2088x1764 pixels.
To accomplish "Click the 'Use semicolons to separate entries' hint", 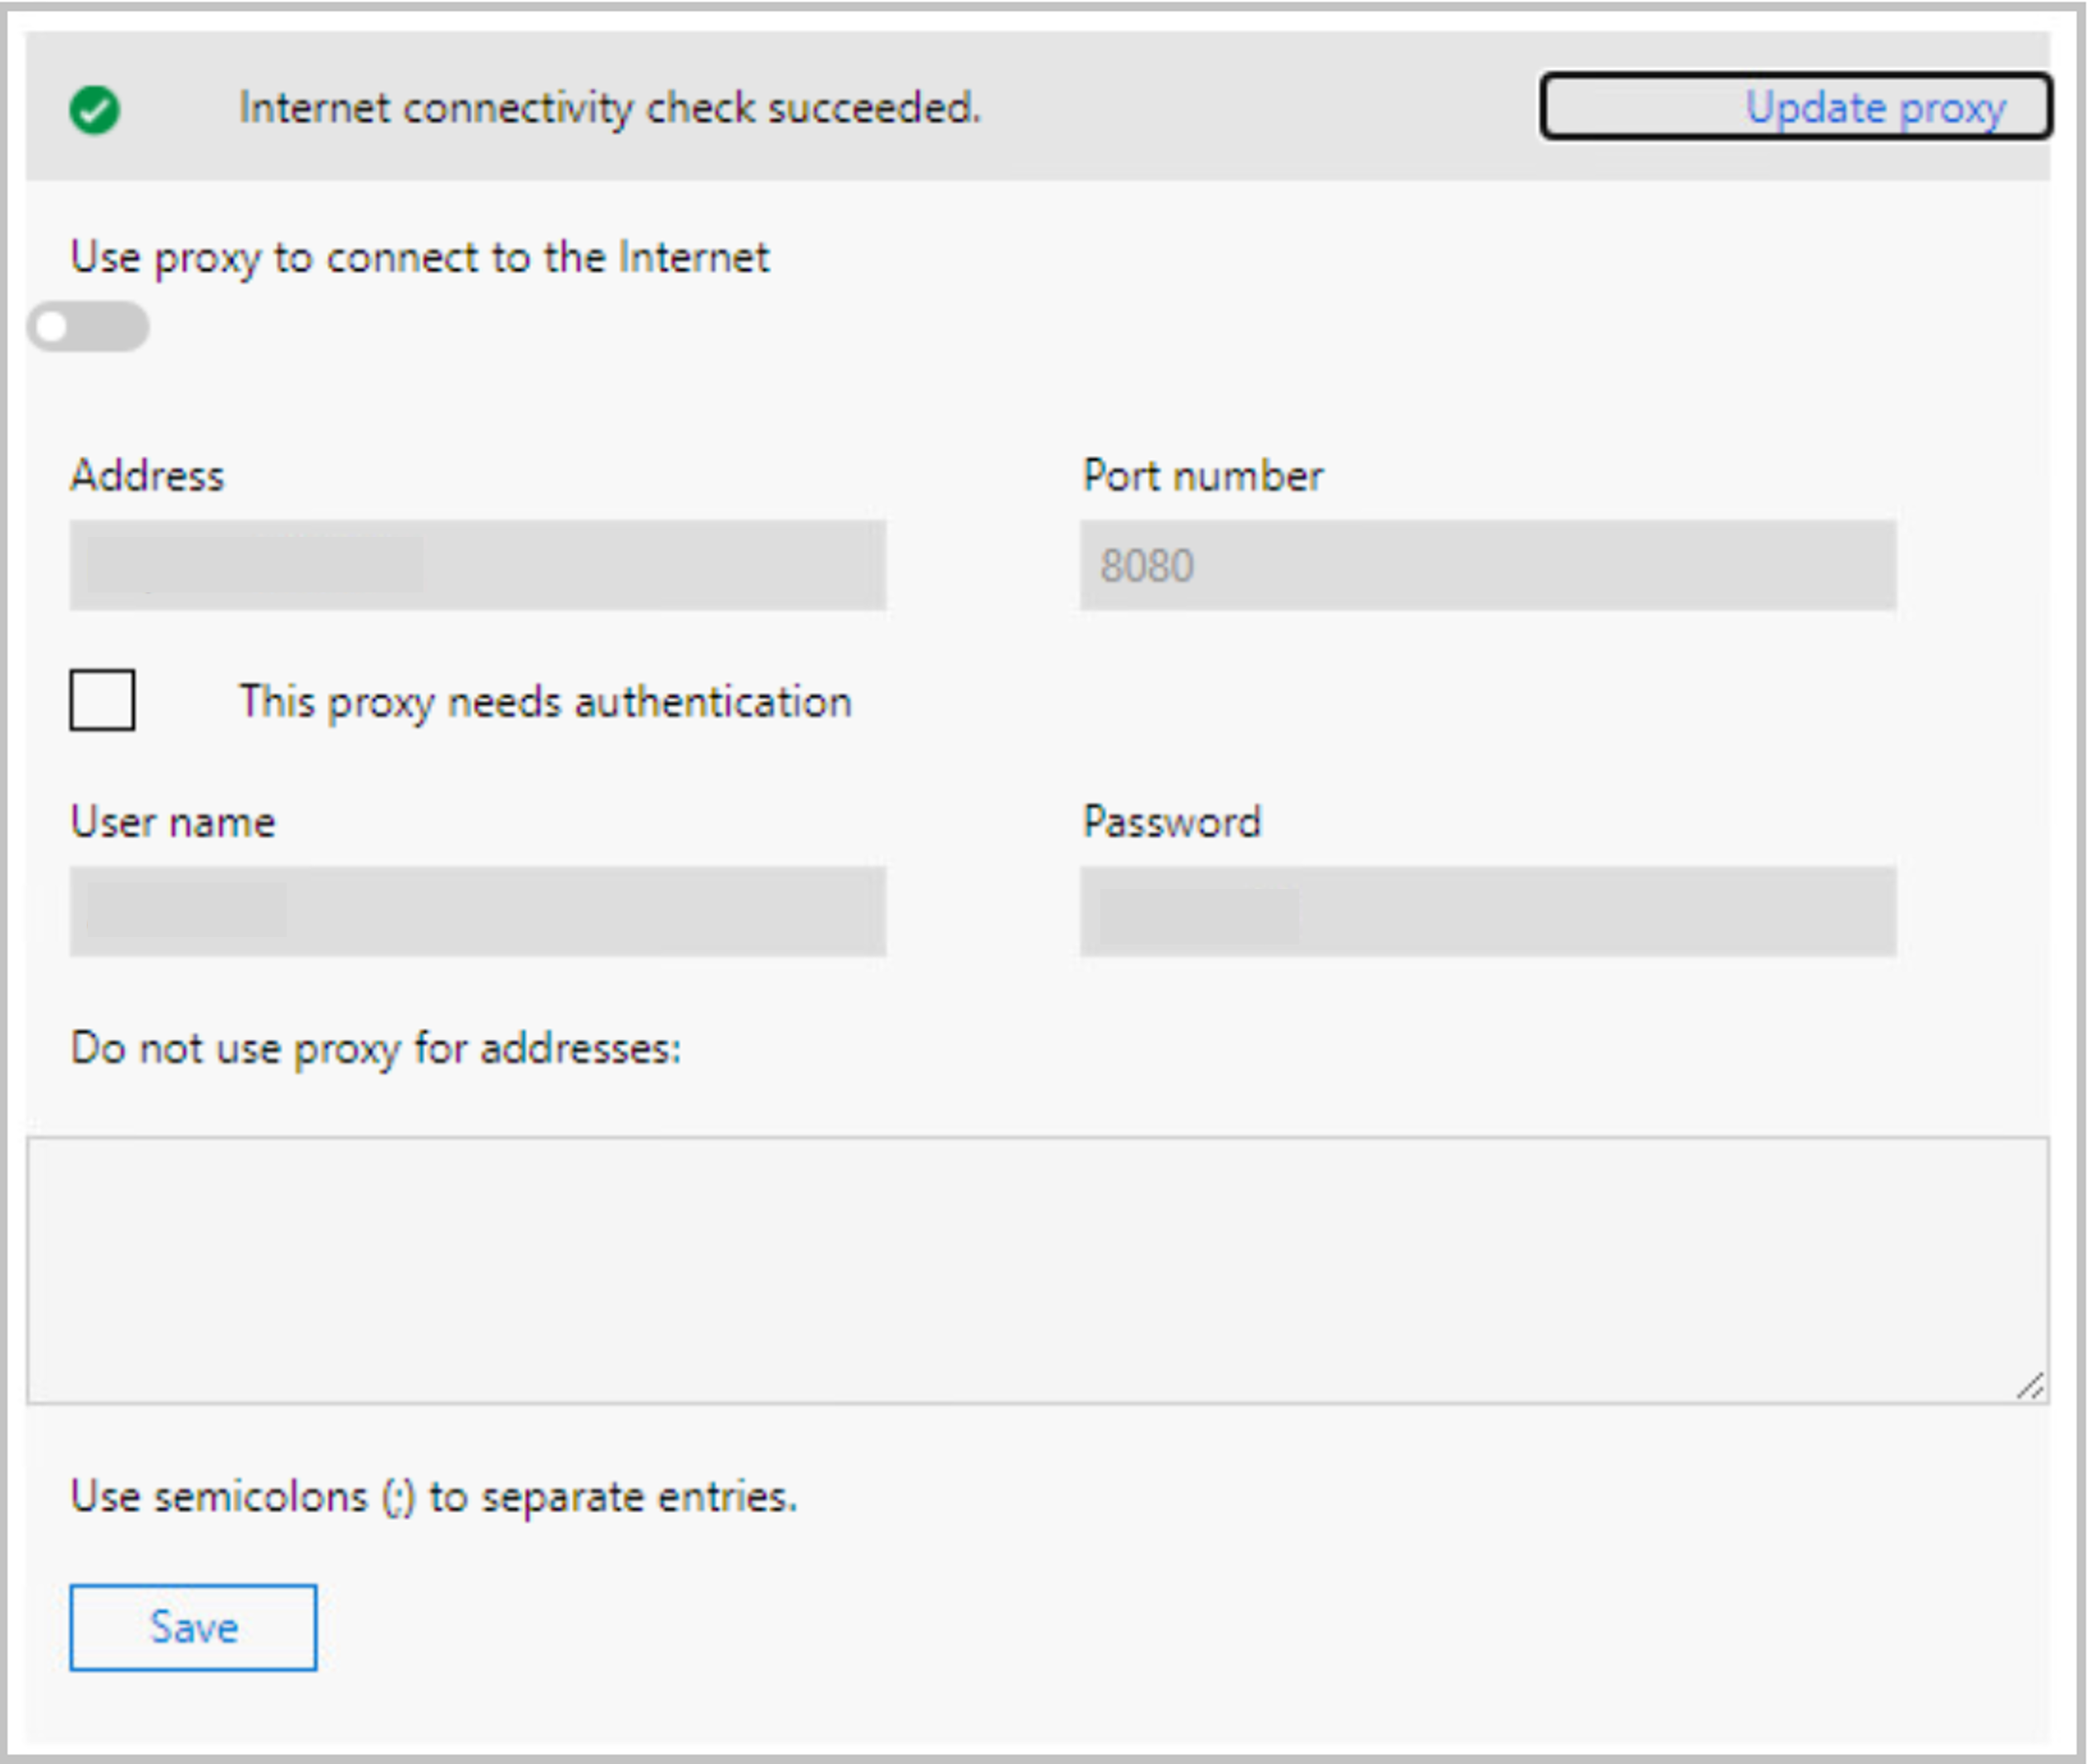I will [434, 1497].
